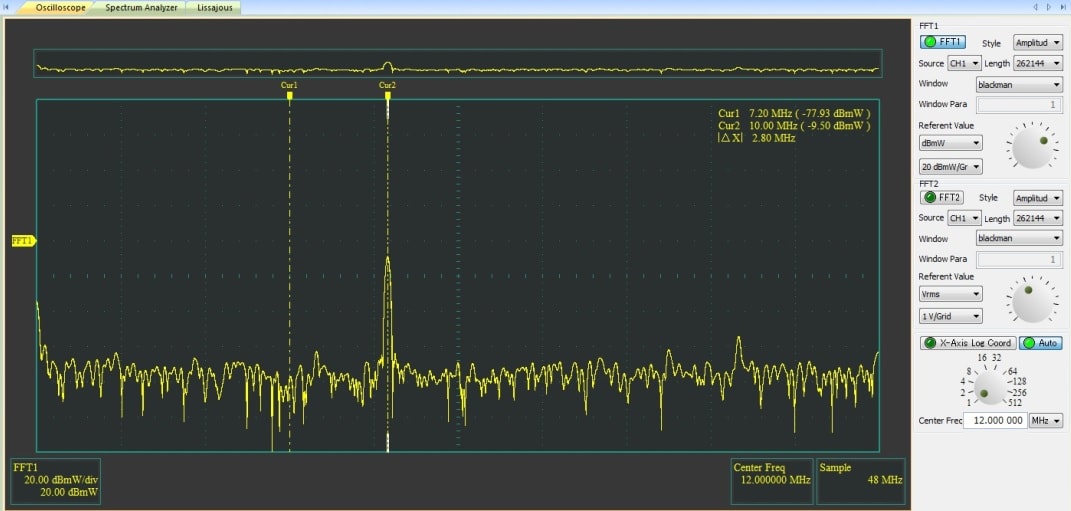Toggle the FFT1 enable button

click(943, 42)
